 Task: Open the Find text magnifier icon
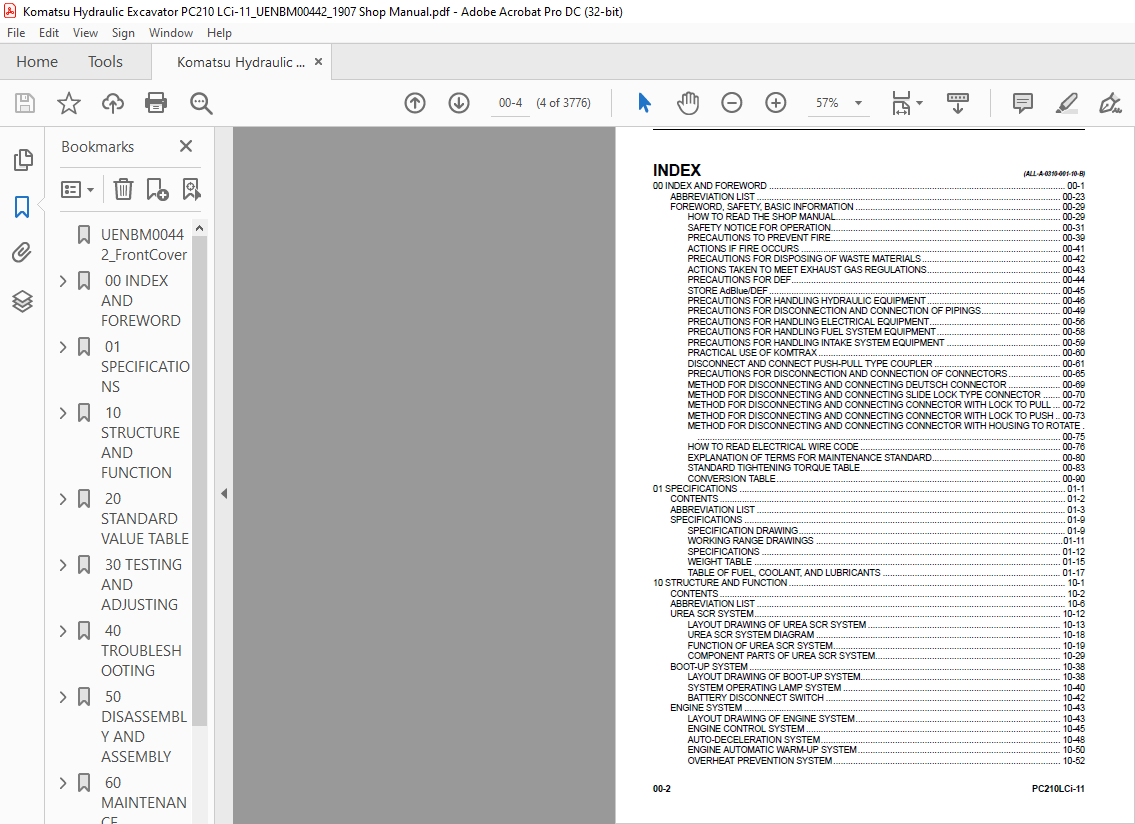point(201,103)
